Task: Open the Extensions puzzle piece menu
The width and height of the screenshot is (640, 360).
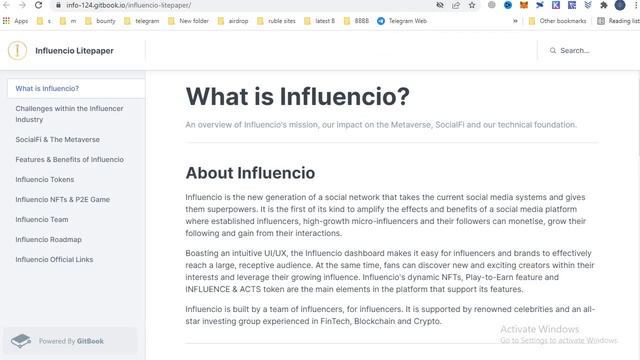Action: (x=604, y=5)
